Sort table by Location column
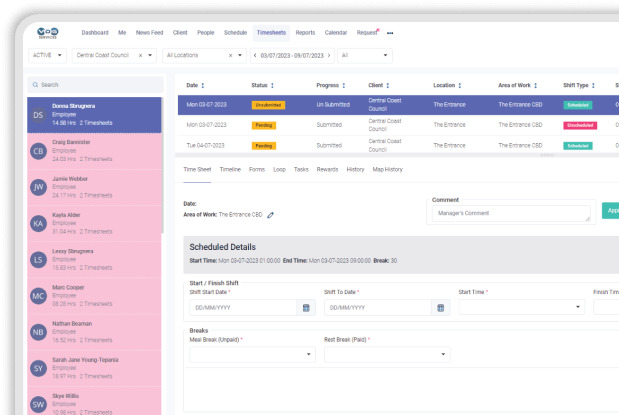Image resolution: width=619 pixels, height=415 pixels. (x=460, y=85)
